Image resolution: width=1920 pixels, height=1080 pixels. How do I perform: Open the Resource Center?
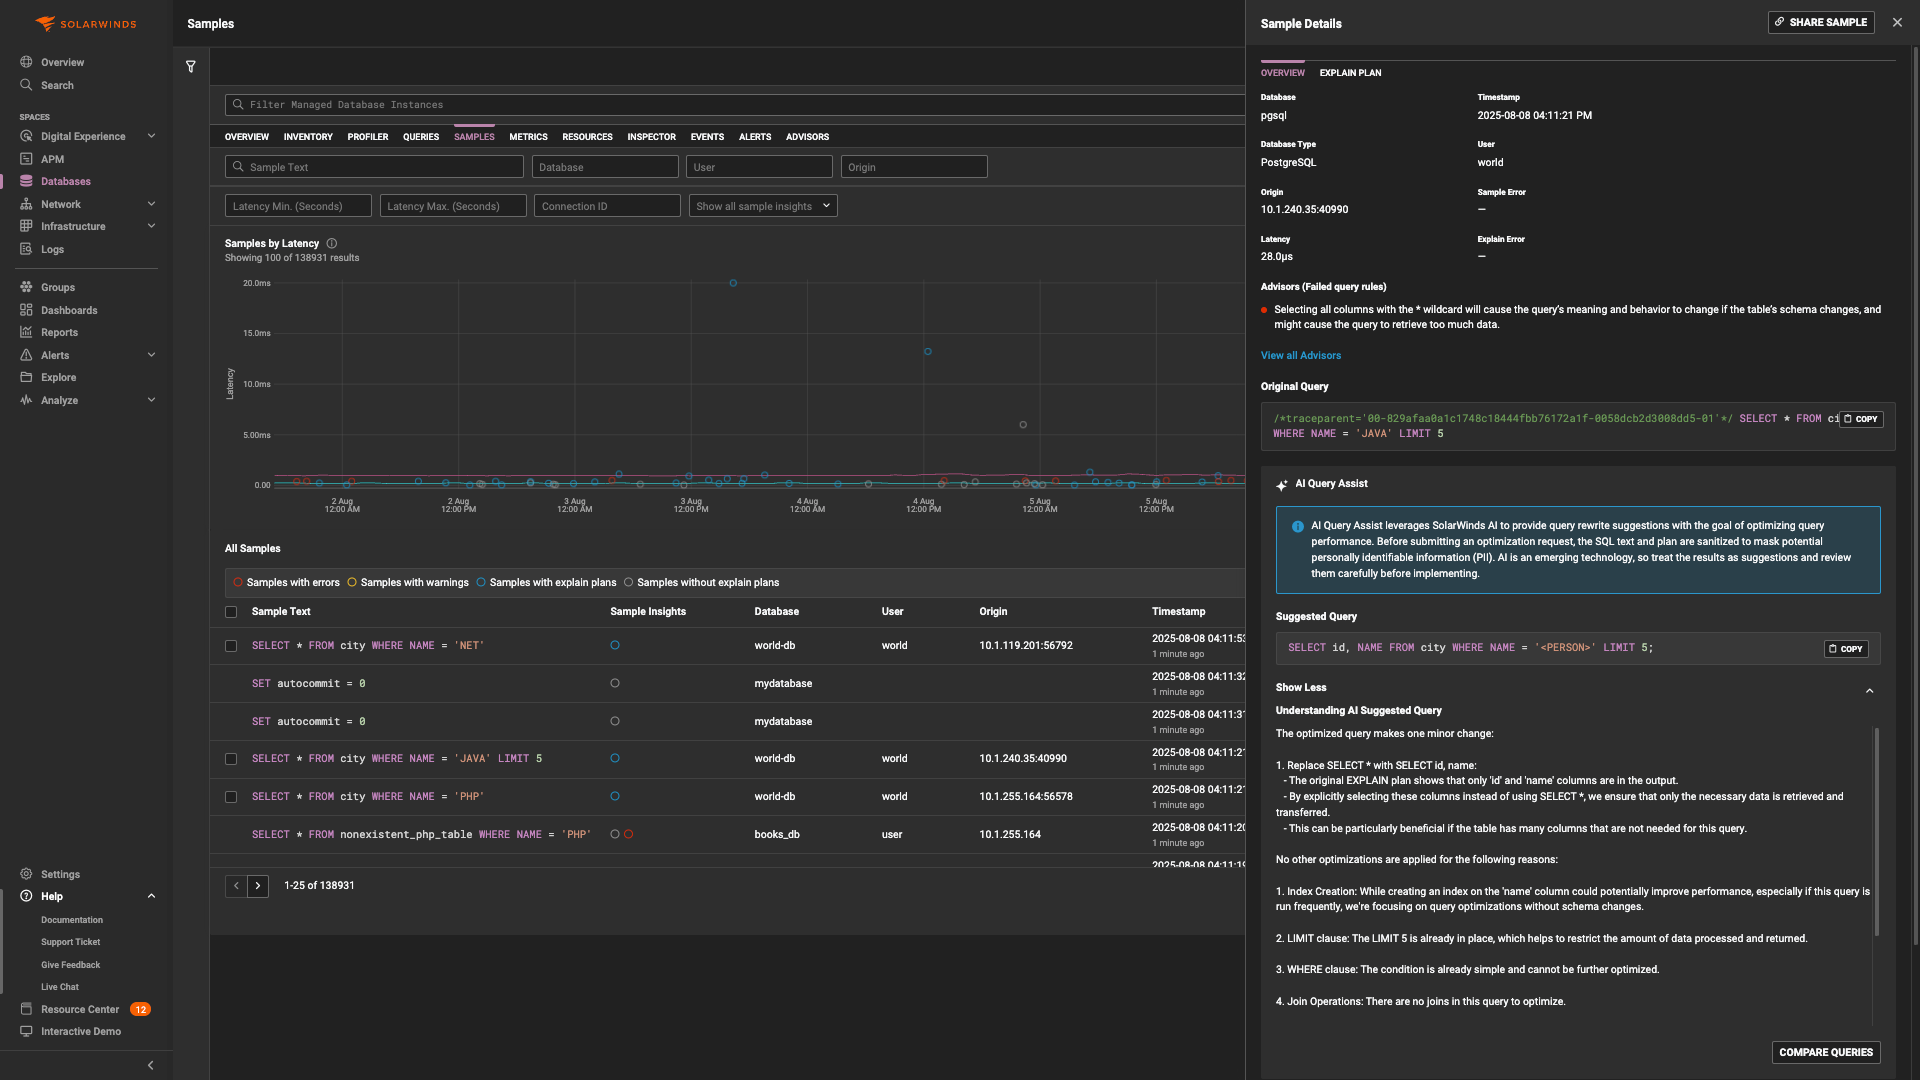[x=80, y=1010]
